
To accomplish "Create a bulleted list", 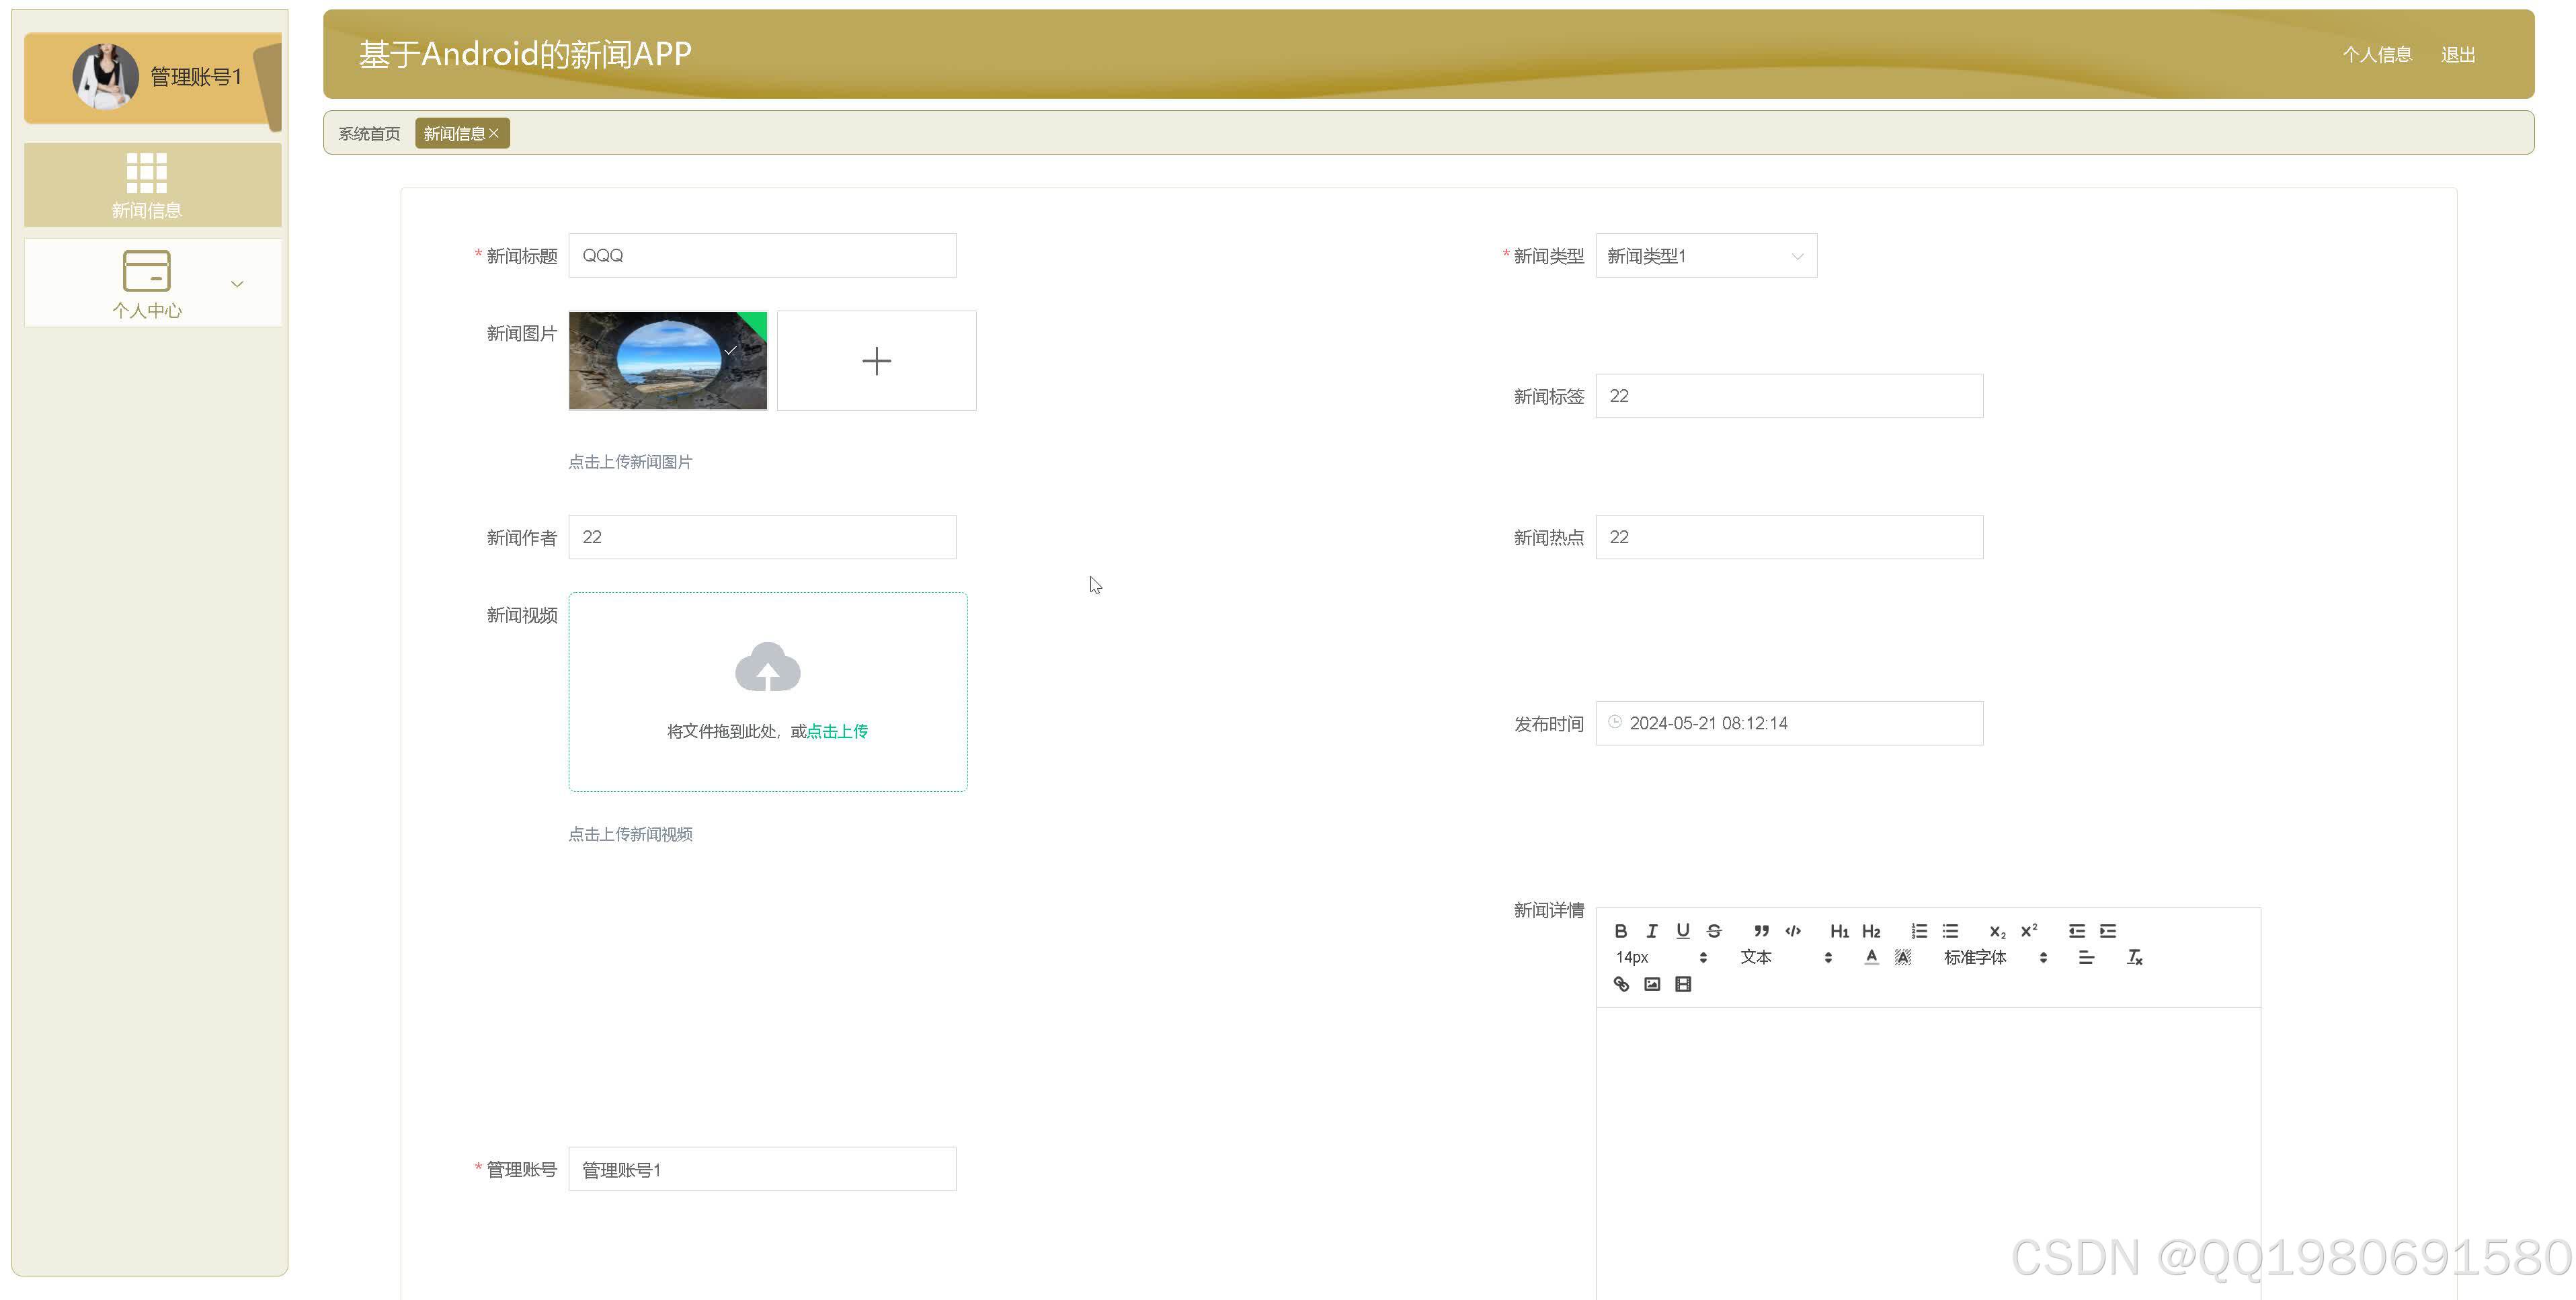I will coord(1950,931).
